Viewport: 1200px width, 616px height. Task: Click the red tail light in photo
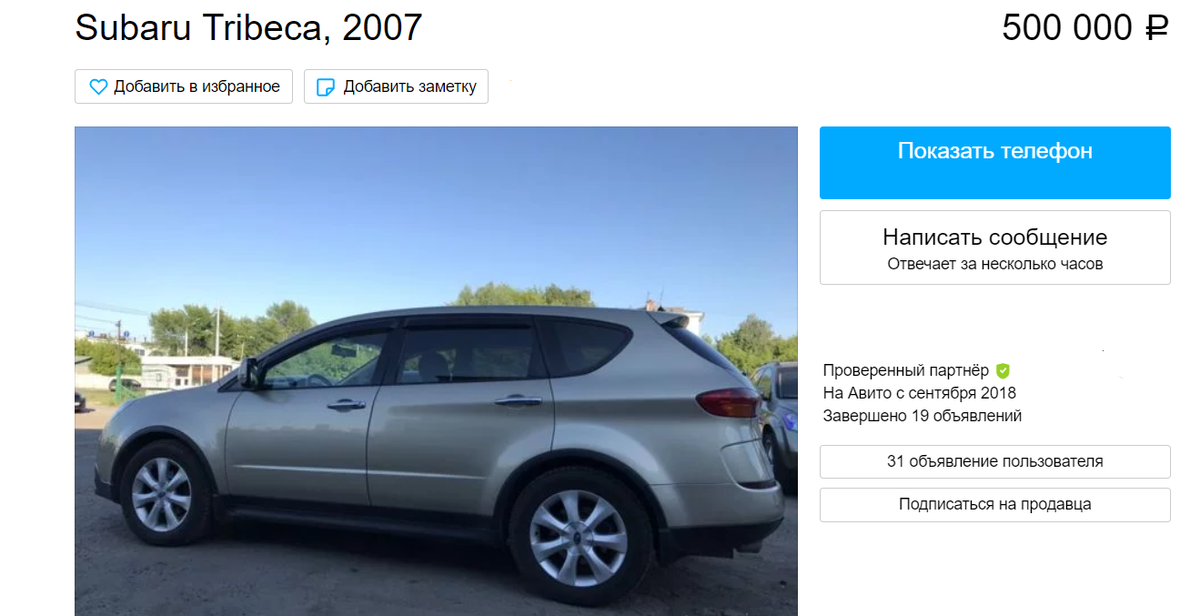pos(727,403)
